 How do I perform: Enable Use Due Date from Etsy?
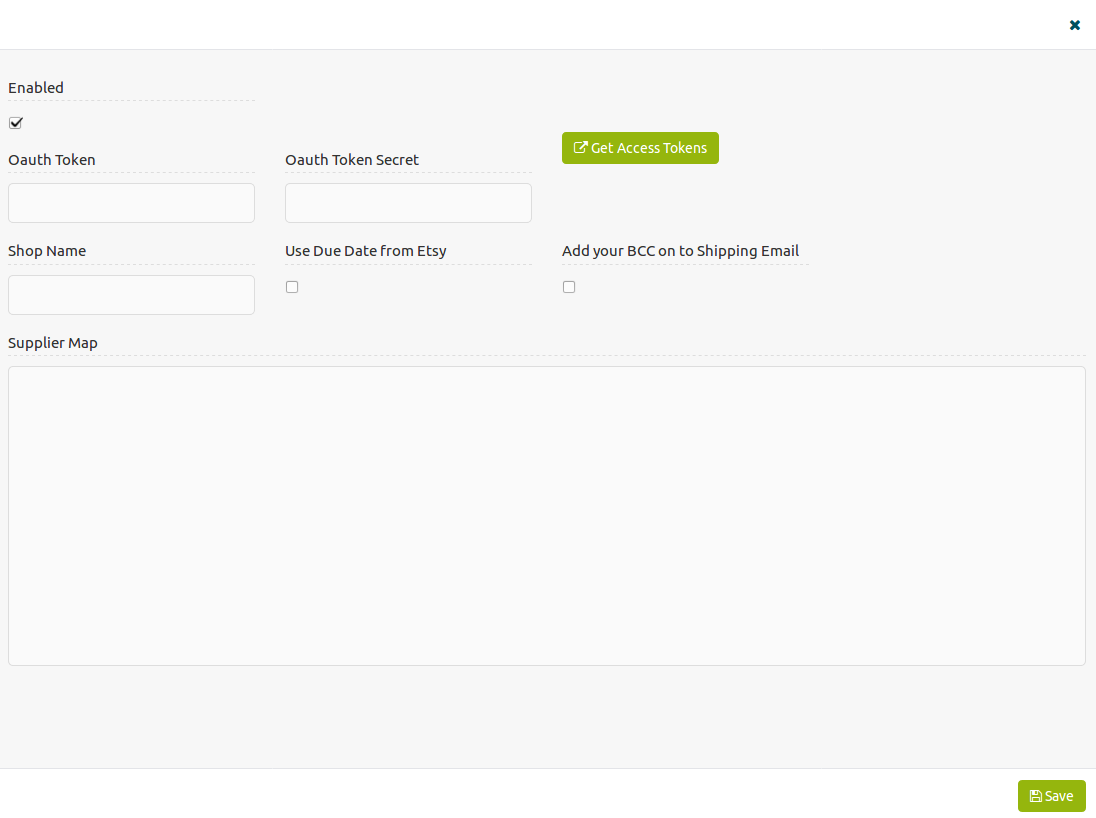pos(292,287)
